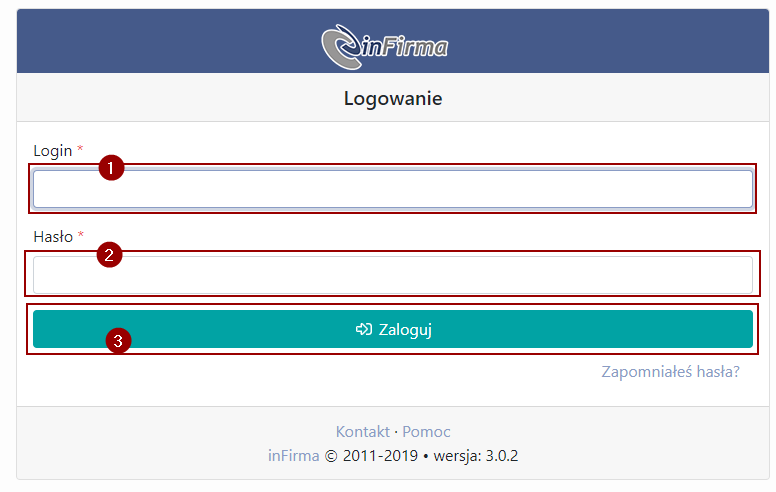
Task: Follow the inFirma link in the footer
Action: (x=293, y=455)
